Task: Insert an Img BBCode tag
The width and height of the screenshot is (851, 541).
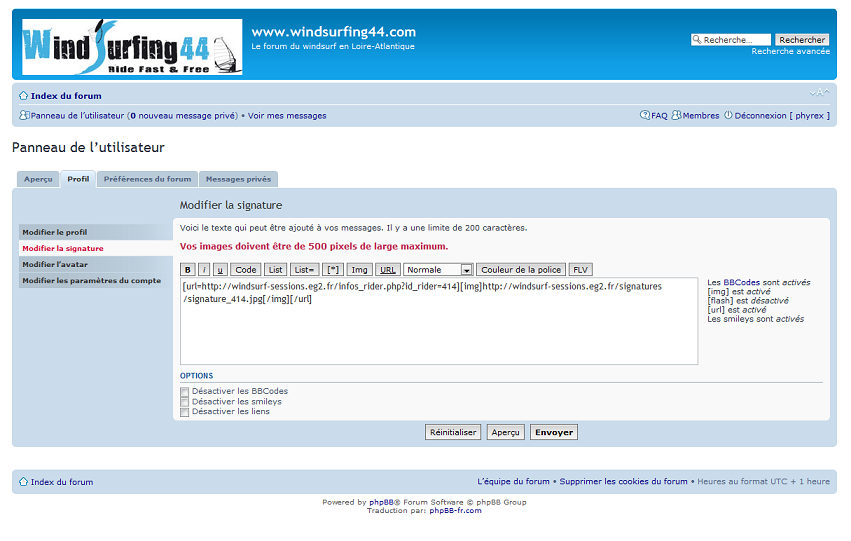Action: [360, 270]
